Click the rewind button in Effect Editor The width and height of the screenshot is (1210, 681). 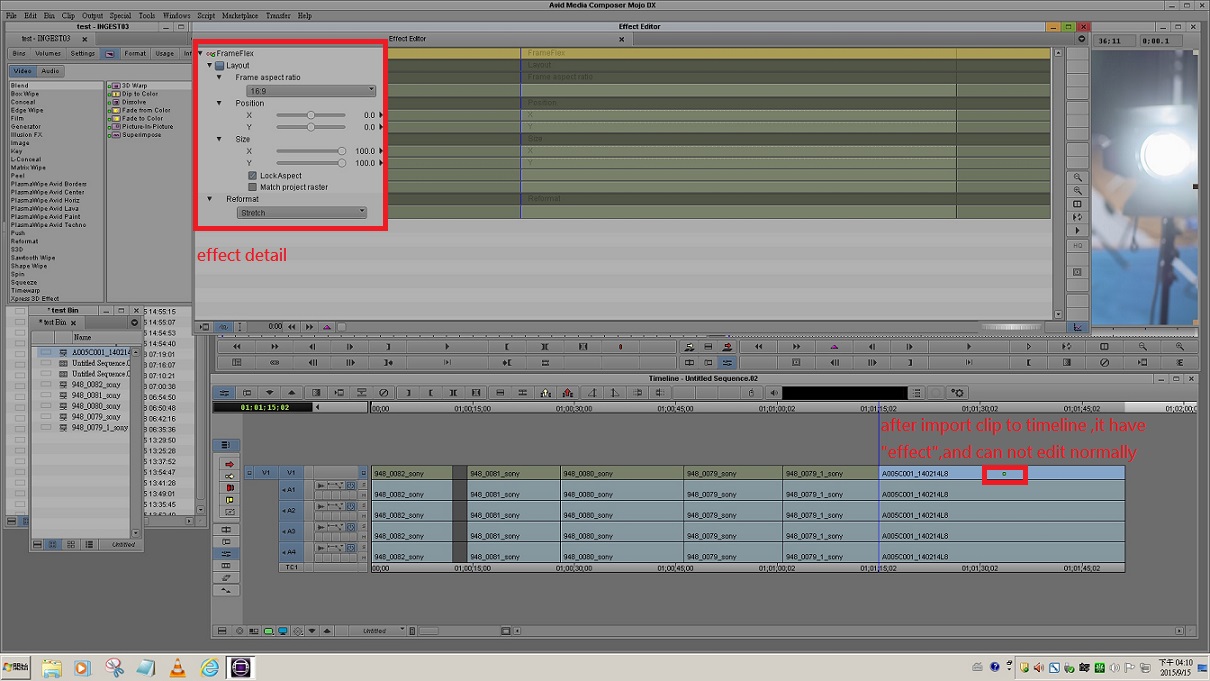click(x=292, y=327)
